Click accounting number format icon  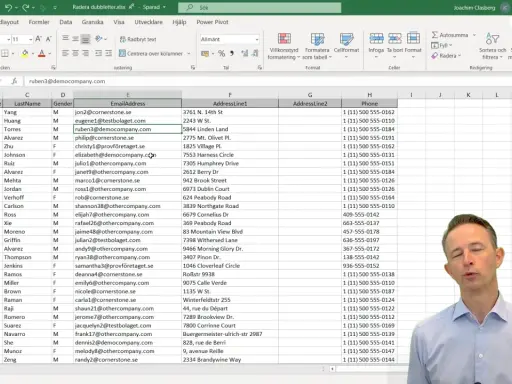205,53
